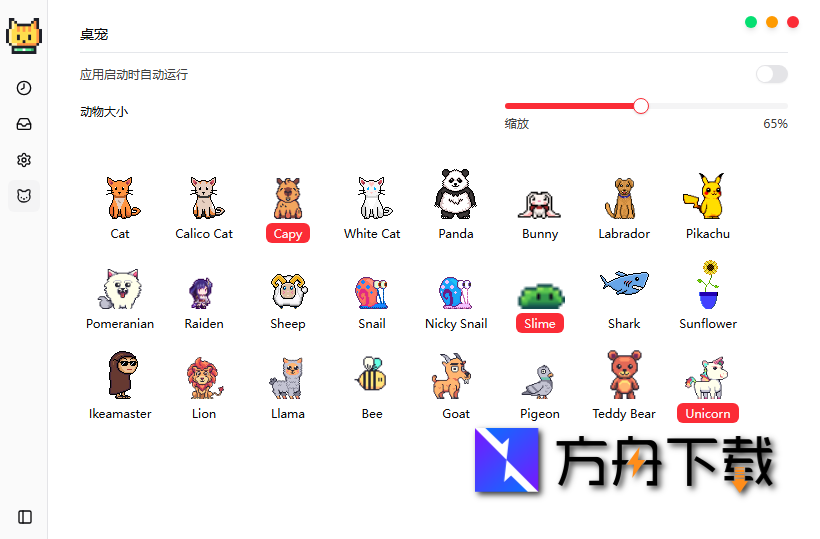The image size is (820, 539).
Task: Collapse the sidebar panel with bottom icon
Action: 25,517
